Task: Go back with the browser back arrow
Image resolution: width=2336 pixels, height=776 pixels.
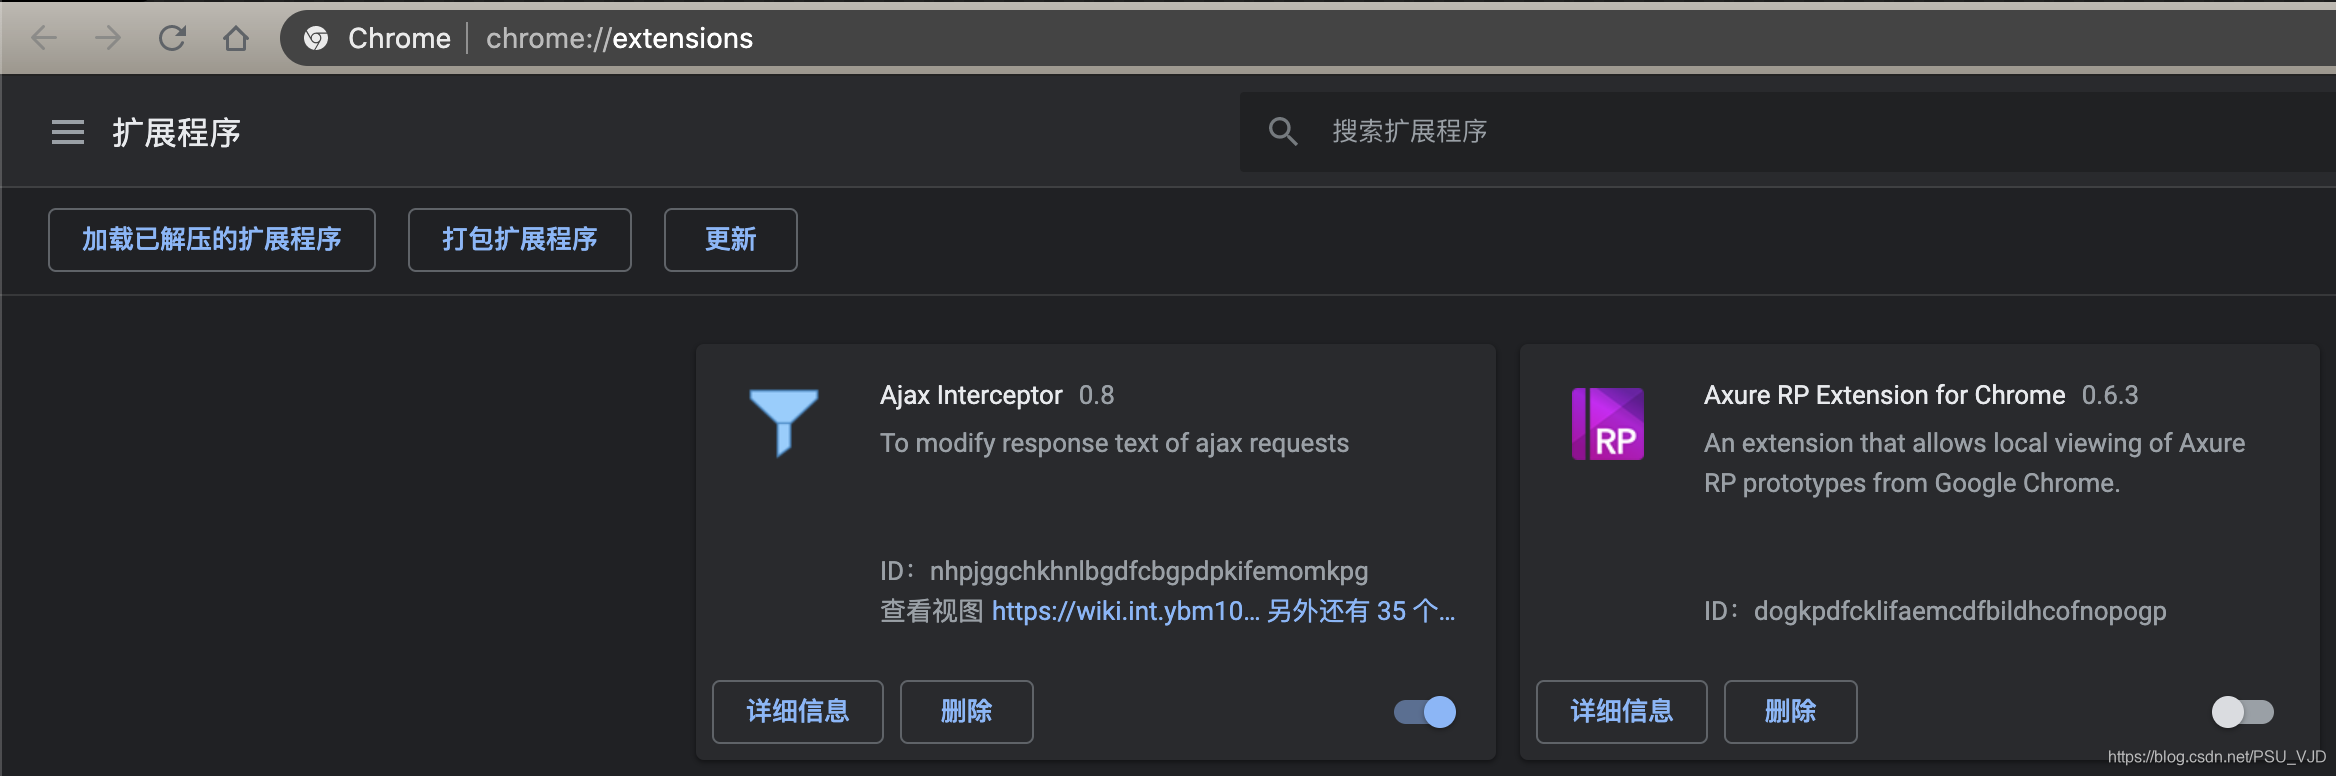Action: pyautogui.click(x=44, y=38)
